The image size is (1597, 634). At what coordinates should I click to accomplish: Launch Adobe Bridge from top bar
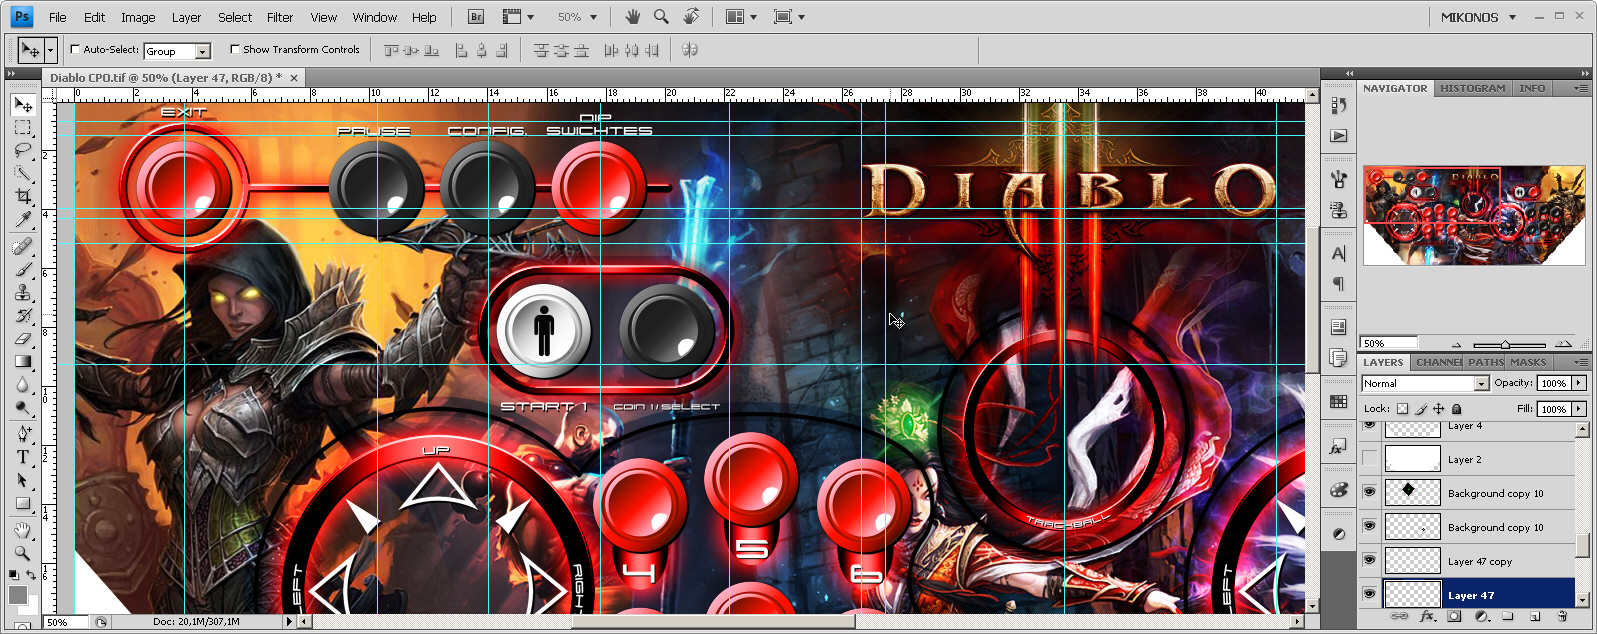[x=476, y=17]
